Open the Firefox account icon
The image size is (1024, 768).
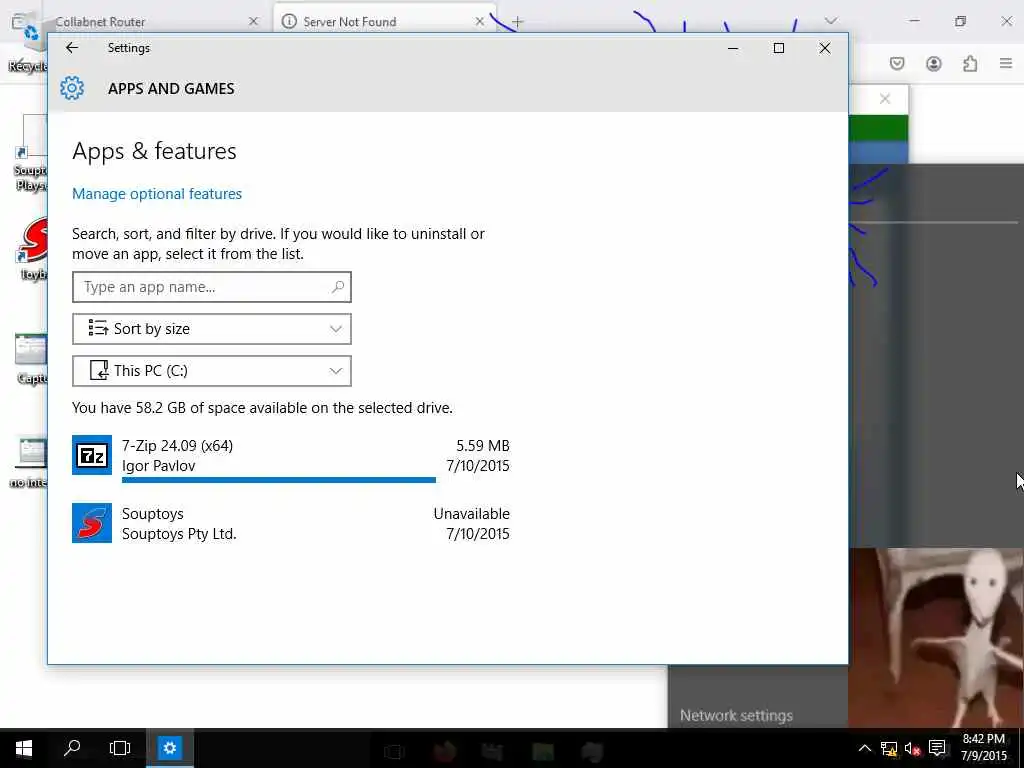point(934,63)
